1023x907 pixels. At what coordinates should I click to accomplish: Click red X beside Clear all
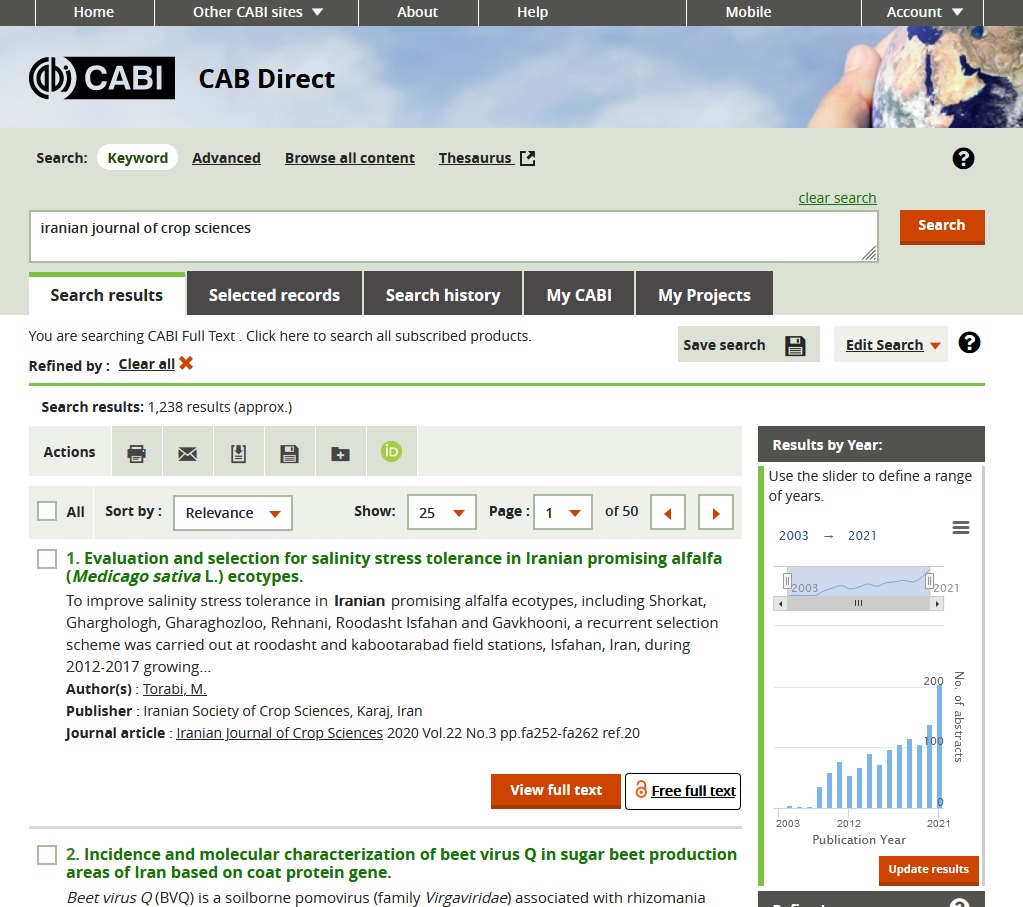point(186,363)
